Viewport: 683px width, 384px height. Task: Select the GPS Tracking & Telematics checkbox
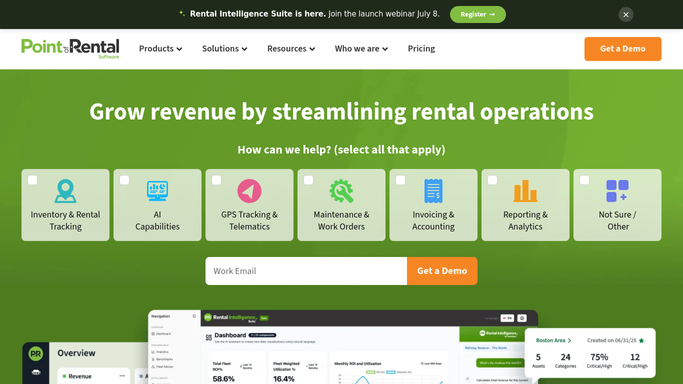click(x=216, y=180)
